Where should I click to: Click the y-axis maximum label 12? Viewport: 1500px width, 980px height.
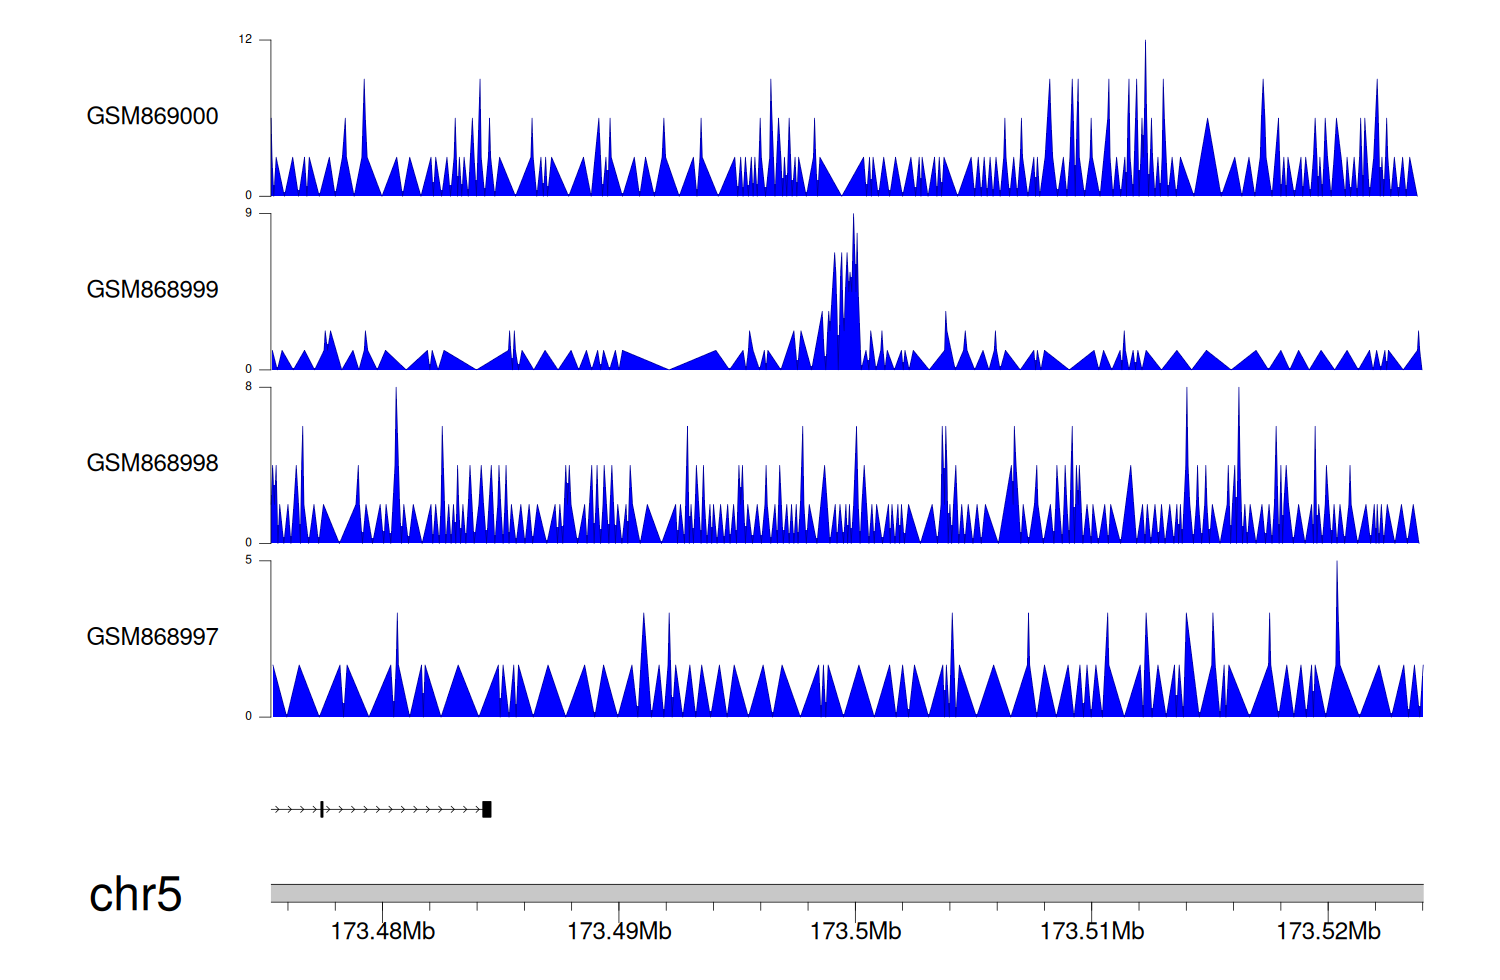(245, 40)
